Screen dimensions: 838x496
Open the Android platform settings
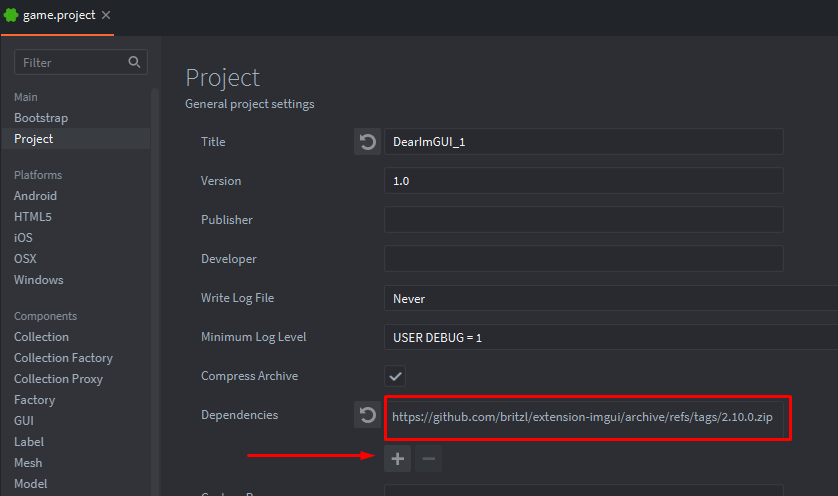coord(35,196)
